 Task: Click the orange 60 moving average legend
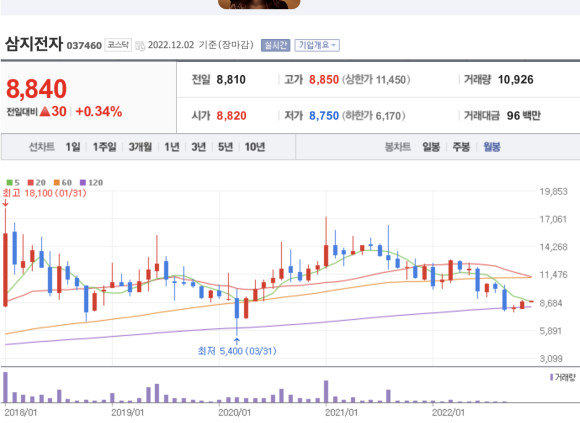tap(63, 183)
